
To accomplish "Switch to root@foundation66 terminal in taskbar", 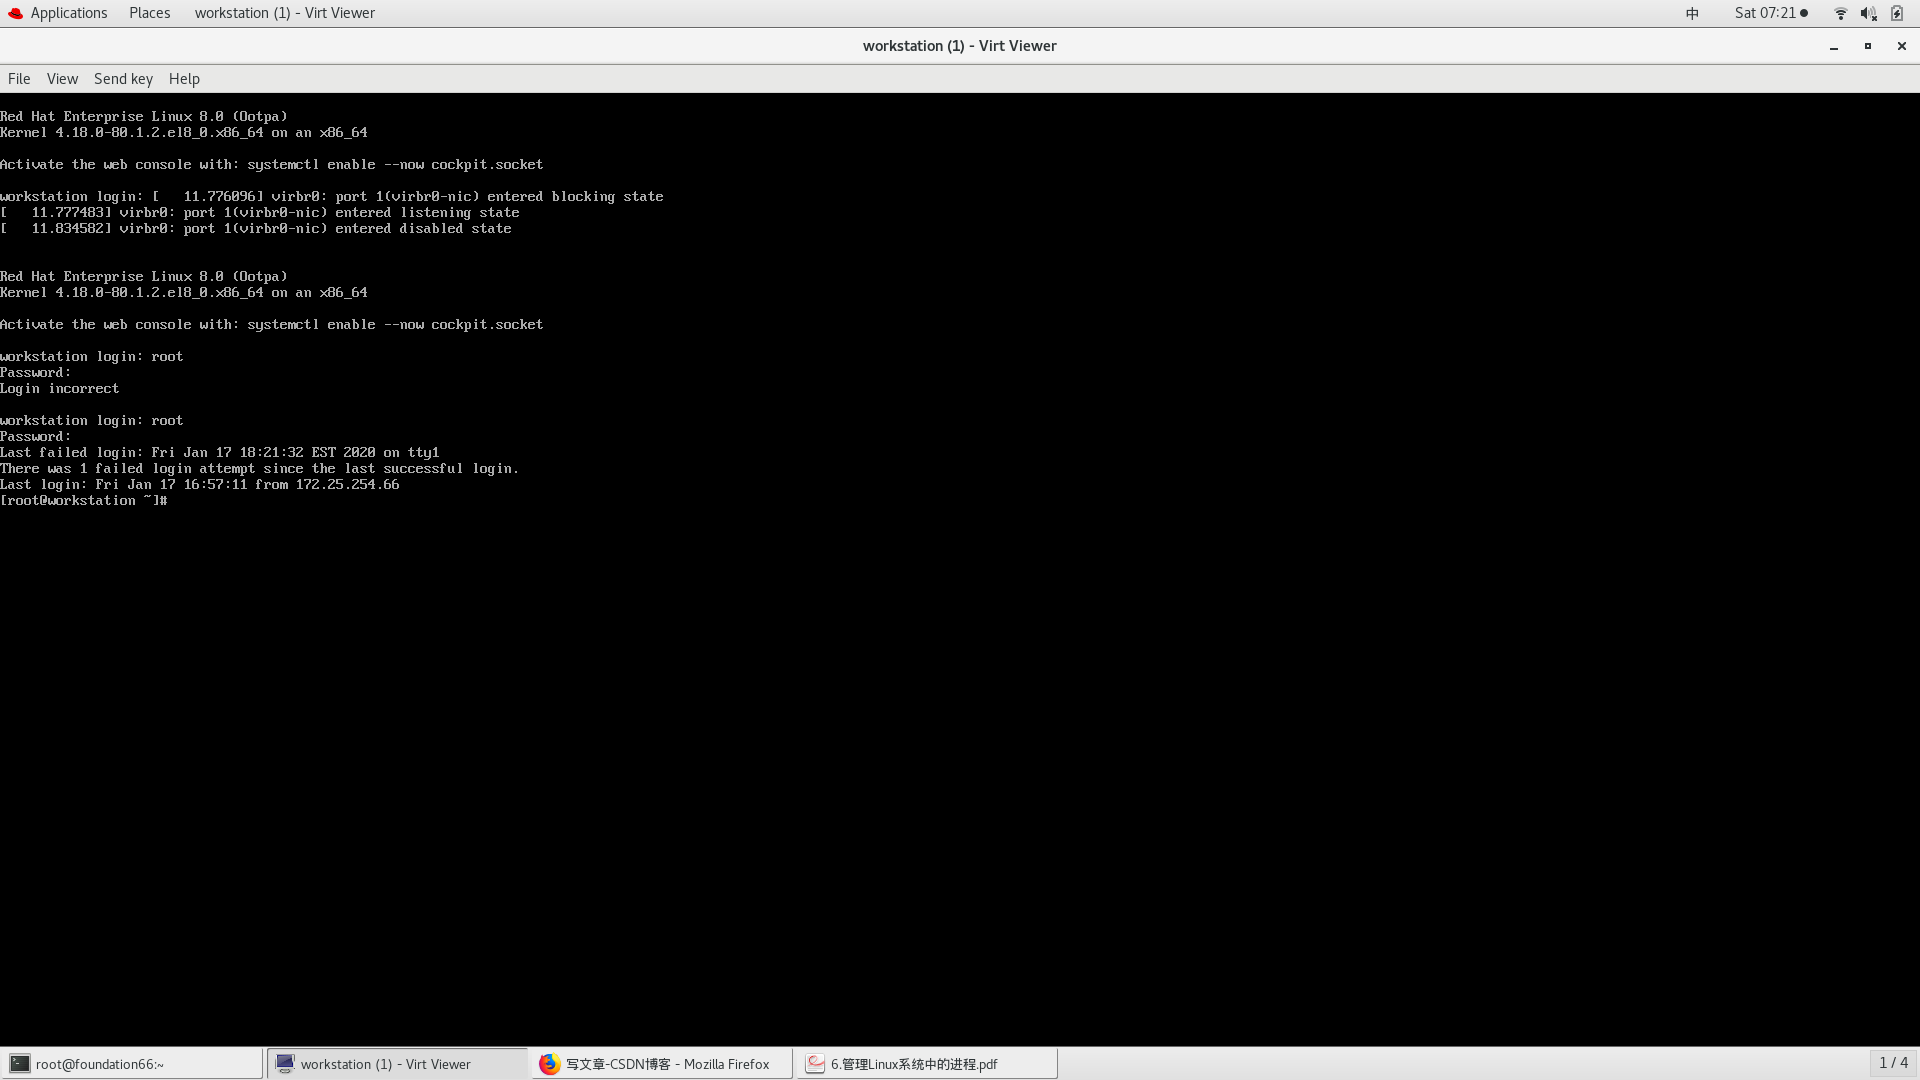I will tap(132, 1064).
